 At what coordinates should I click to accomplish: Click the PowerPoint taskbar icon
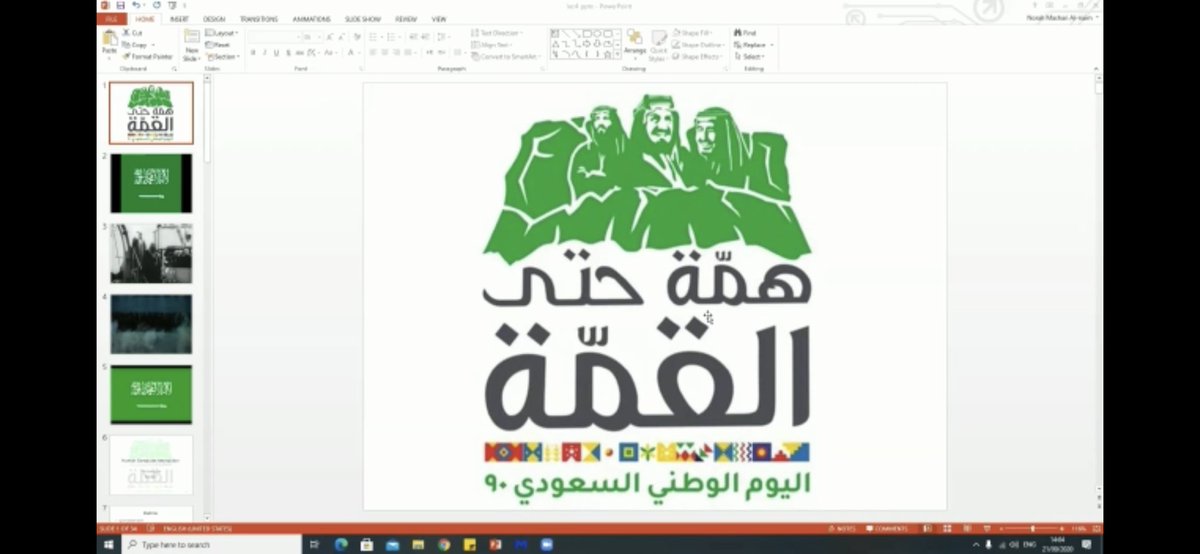click(x=495, y=544)
